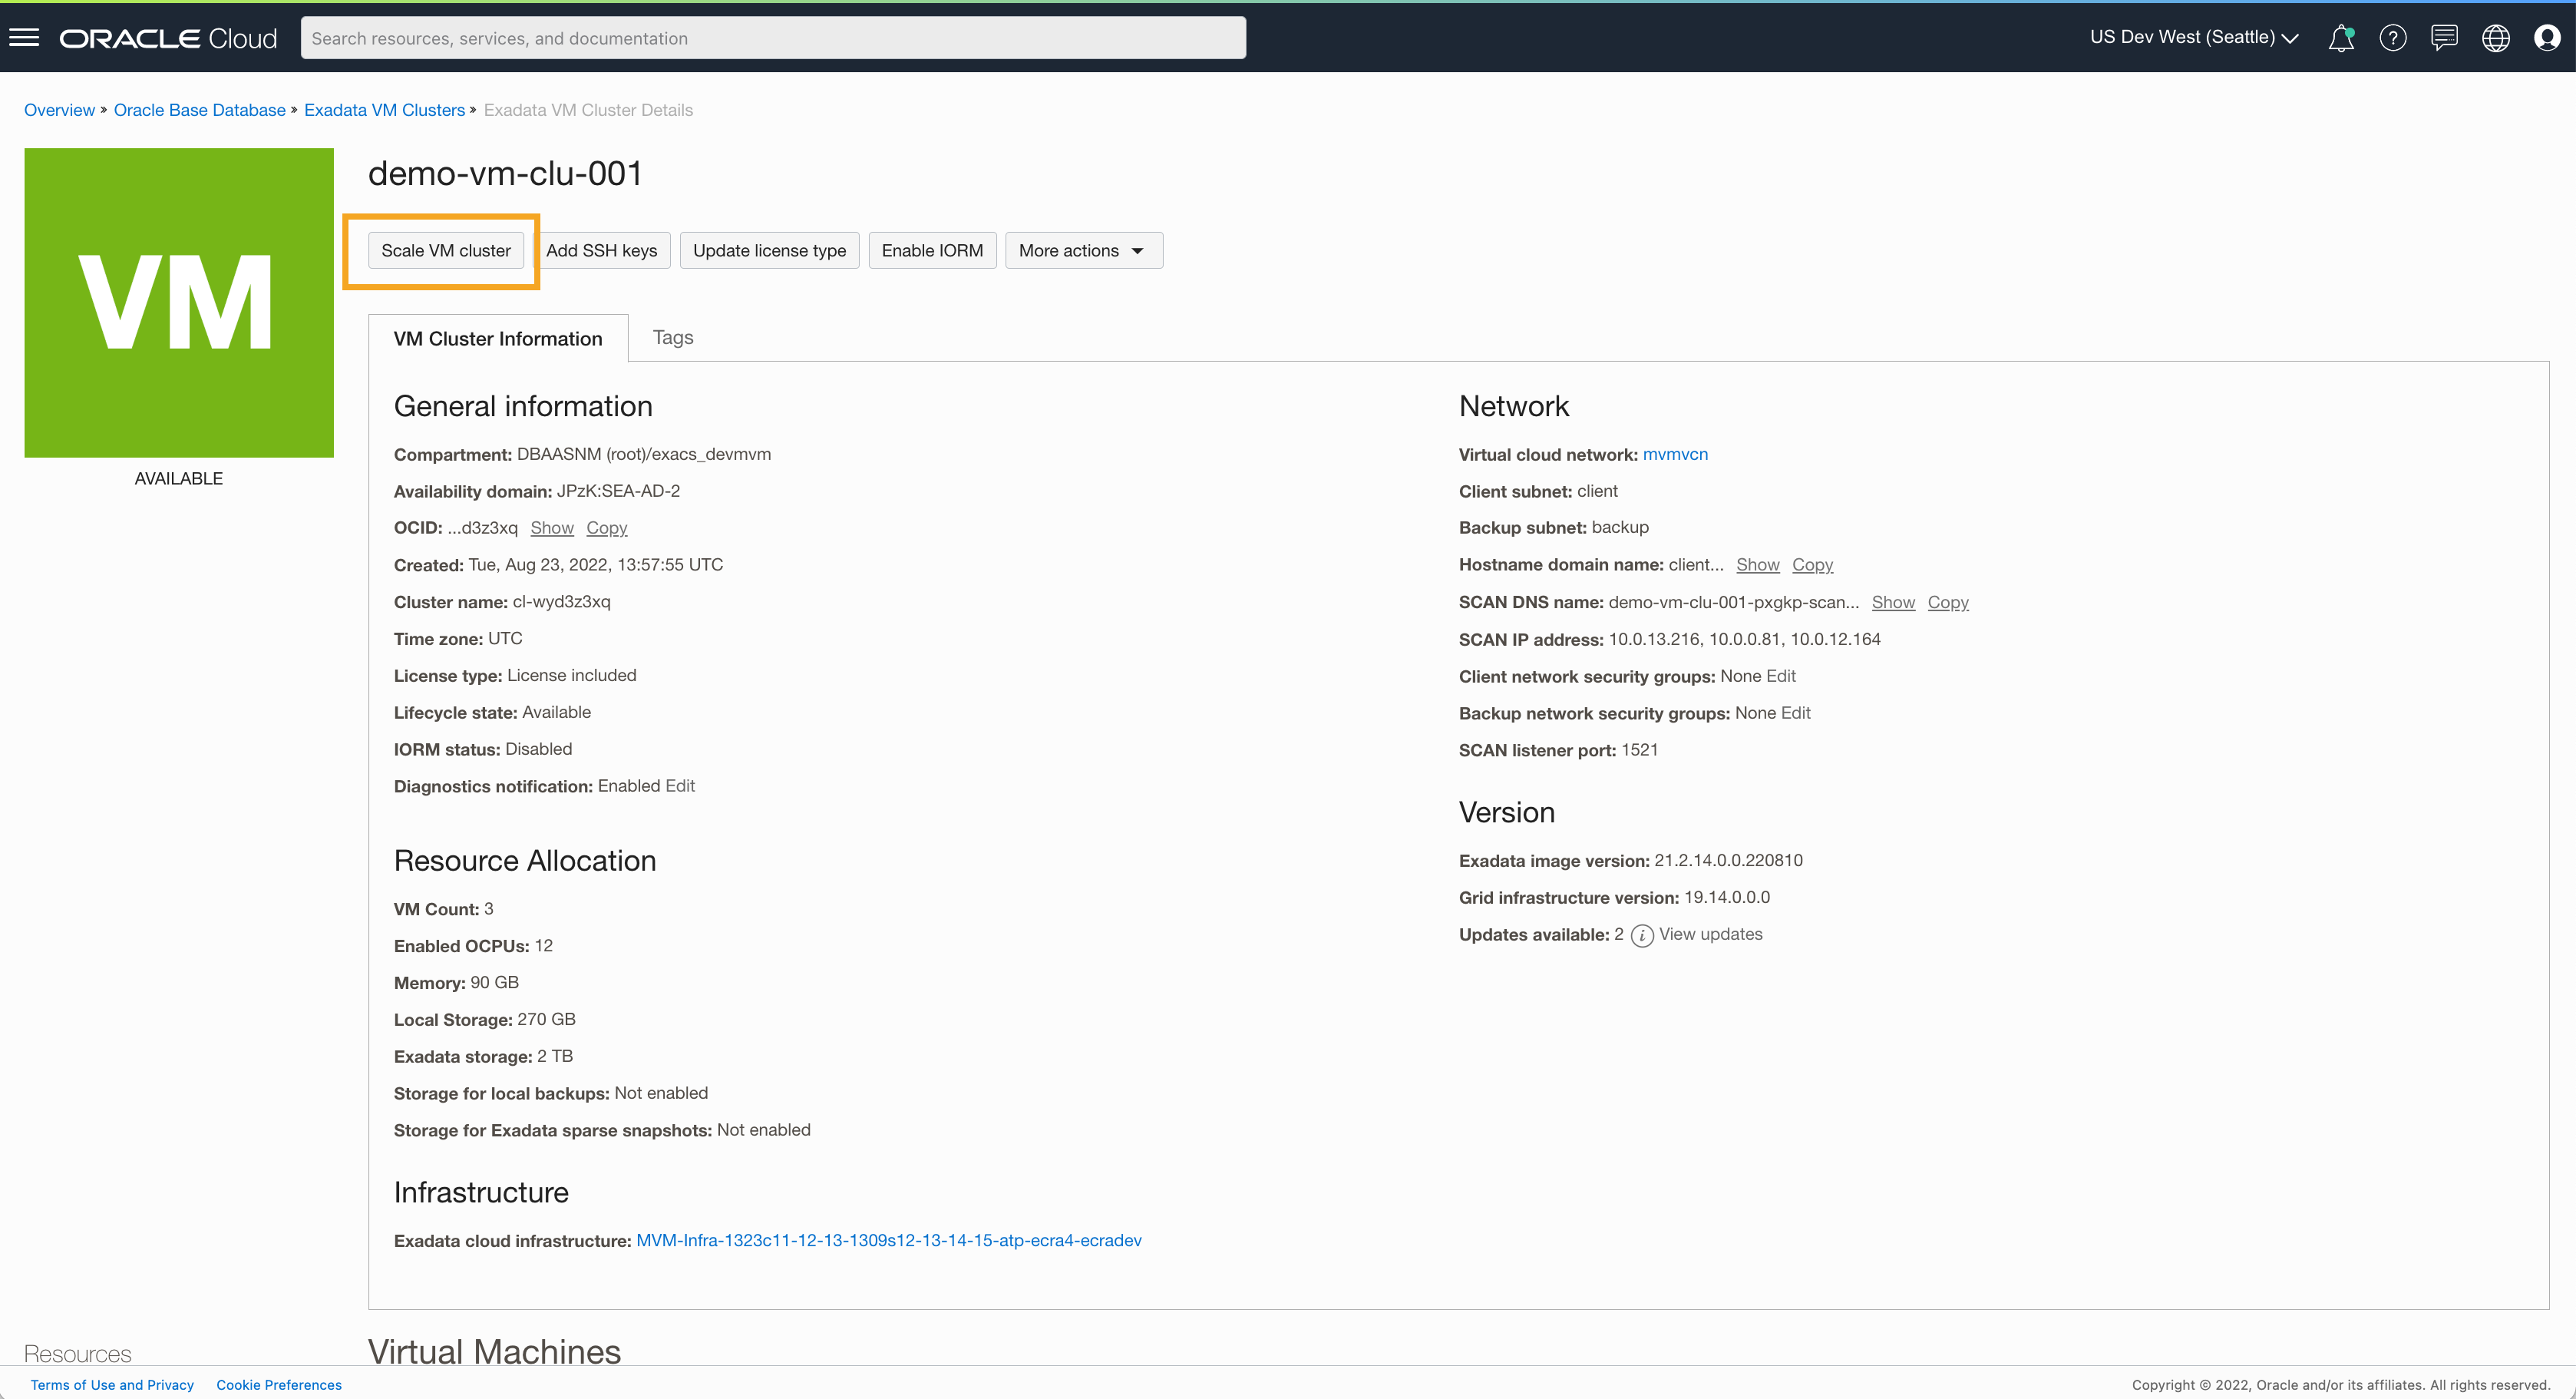Open the mvmvcn virtual cloud network link
This screenshot has width=2576, height=1399.
(1675, 454)
